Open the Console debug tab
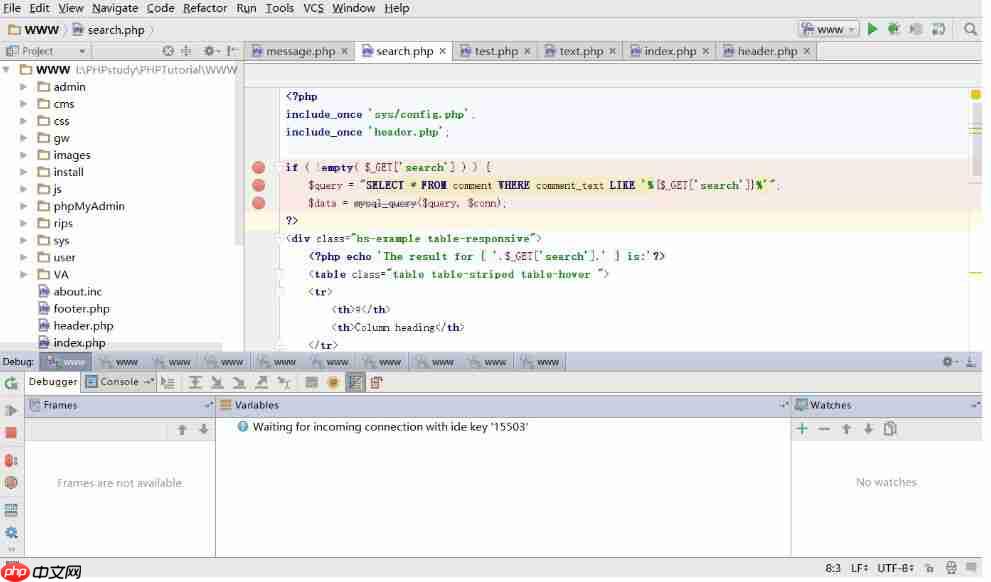 click(119, 382)
